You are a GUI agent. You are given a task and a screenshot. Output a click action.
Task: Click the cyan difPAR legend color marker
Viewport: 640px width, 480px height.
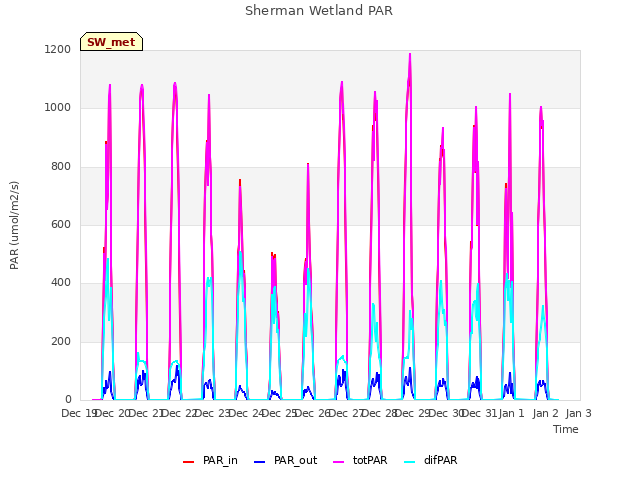point(409,462)
